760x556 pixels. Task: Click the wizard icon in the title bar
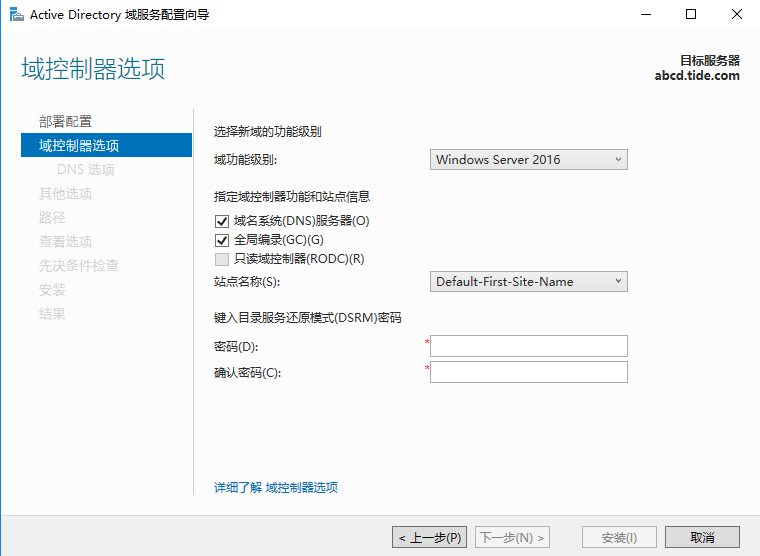pos(16,15)
